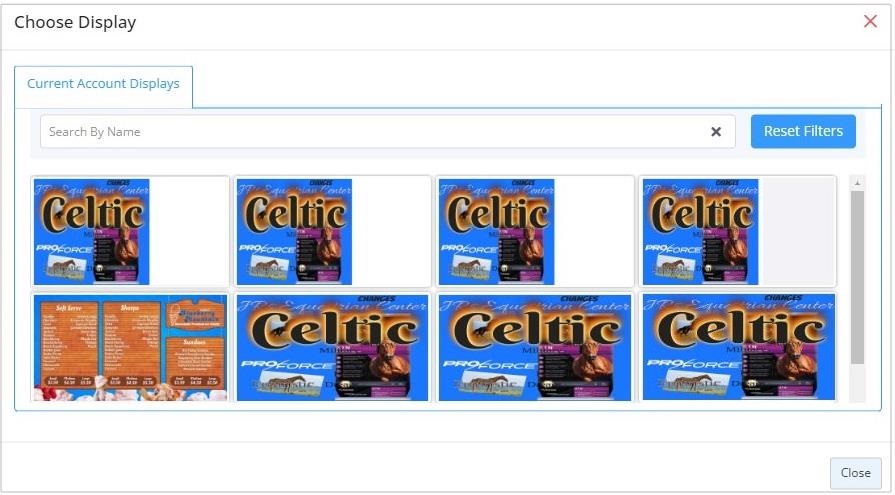Close the Choose Display dialog via red X
Screen dimensions: 895x495
click(870, 22)
